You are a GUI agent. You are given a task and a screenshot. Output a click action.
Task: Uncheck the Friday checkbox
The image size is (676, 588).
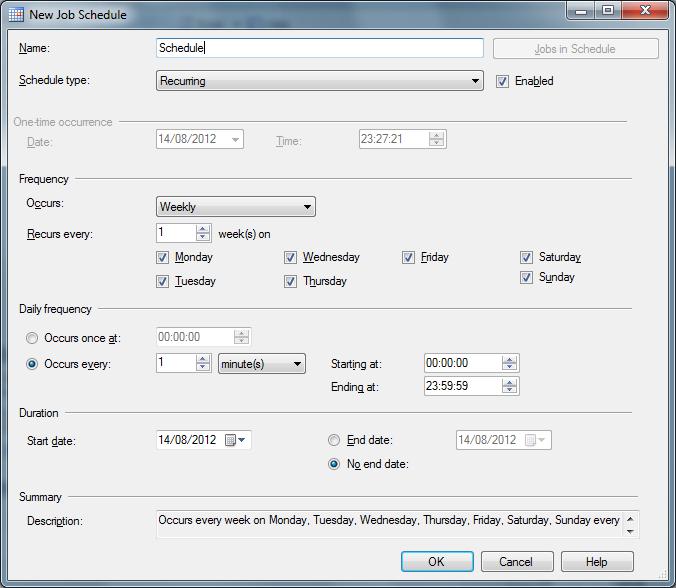408,257
